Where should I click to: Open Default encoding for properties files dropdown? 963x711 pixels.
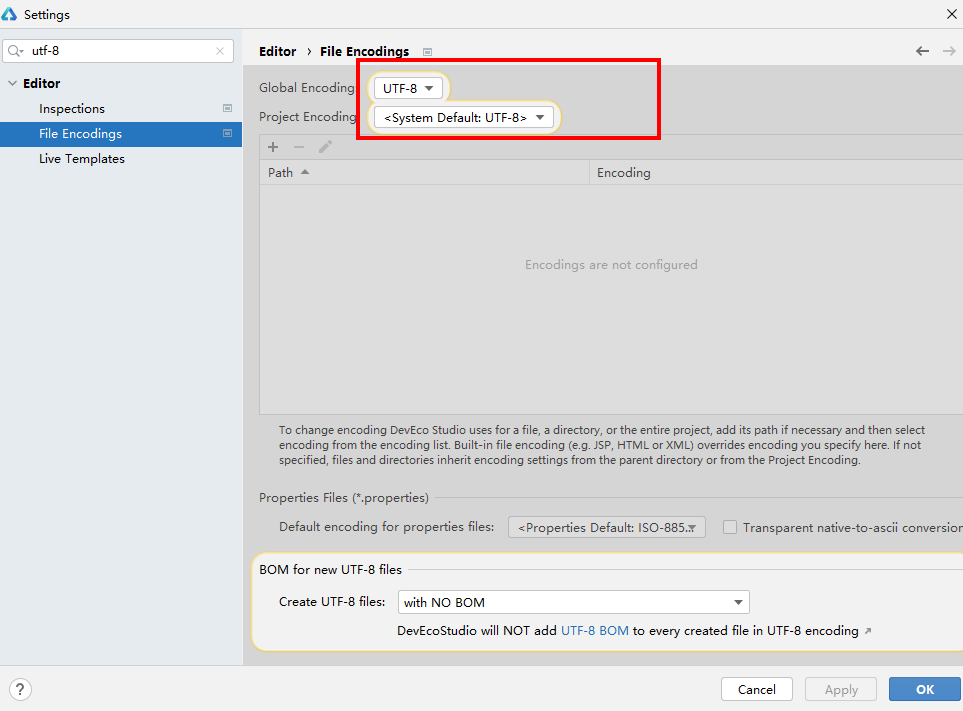607,527
